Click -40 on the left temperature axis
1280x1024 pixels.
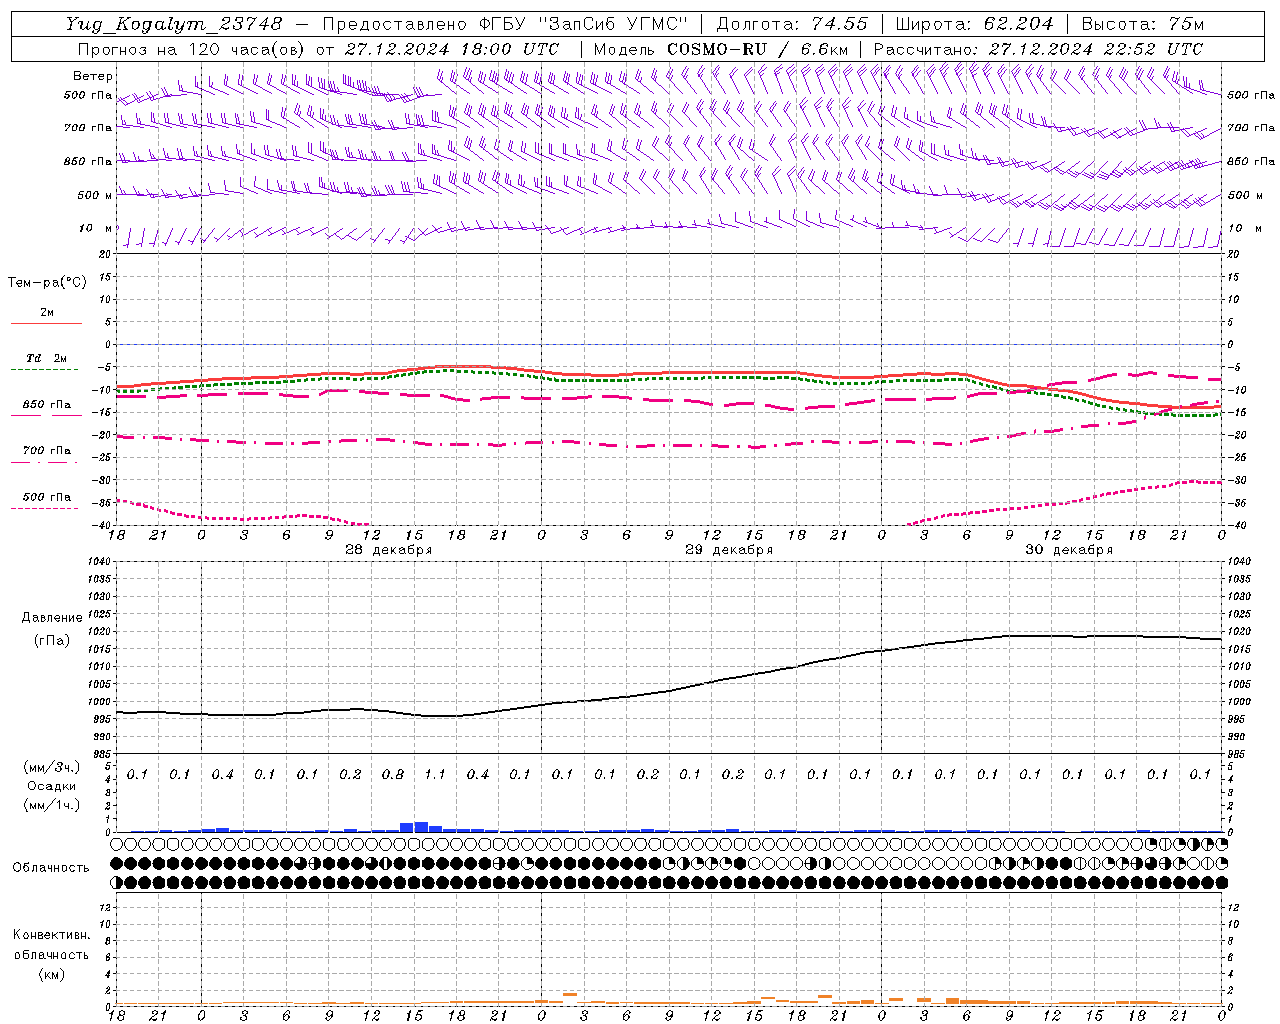coord(102,526)
